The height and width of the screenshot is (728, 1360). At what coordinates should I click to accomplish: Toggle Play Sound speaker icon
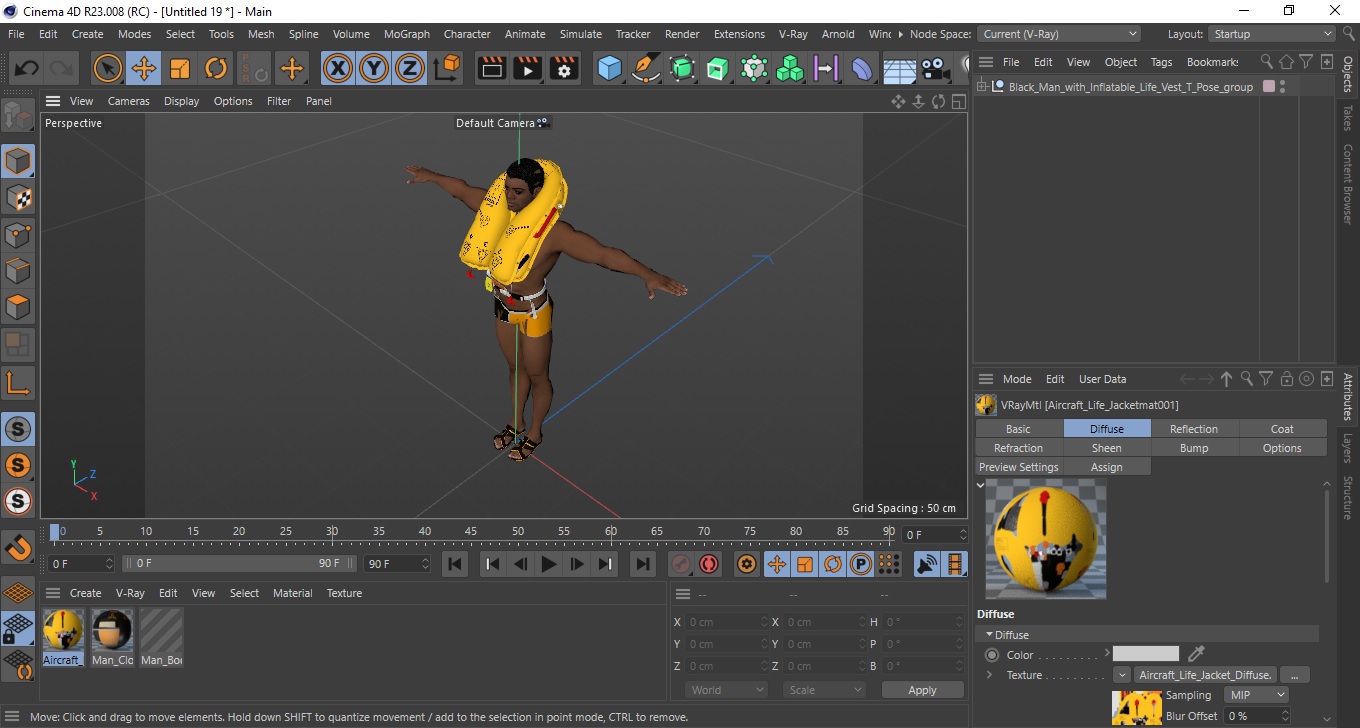click(x=927, y=564)
